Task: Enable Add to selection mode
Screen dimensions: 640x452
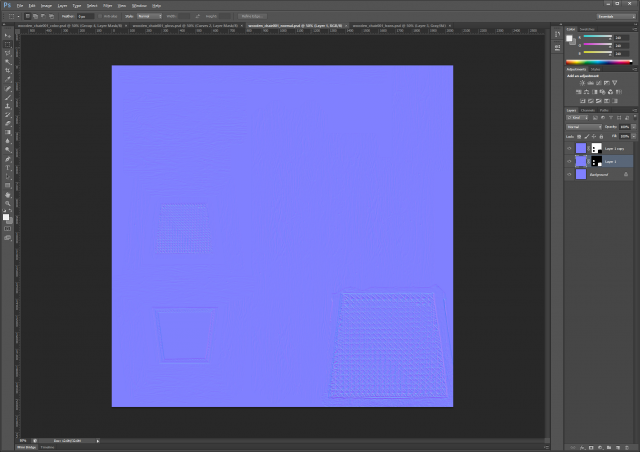Action: click(35, 16)
